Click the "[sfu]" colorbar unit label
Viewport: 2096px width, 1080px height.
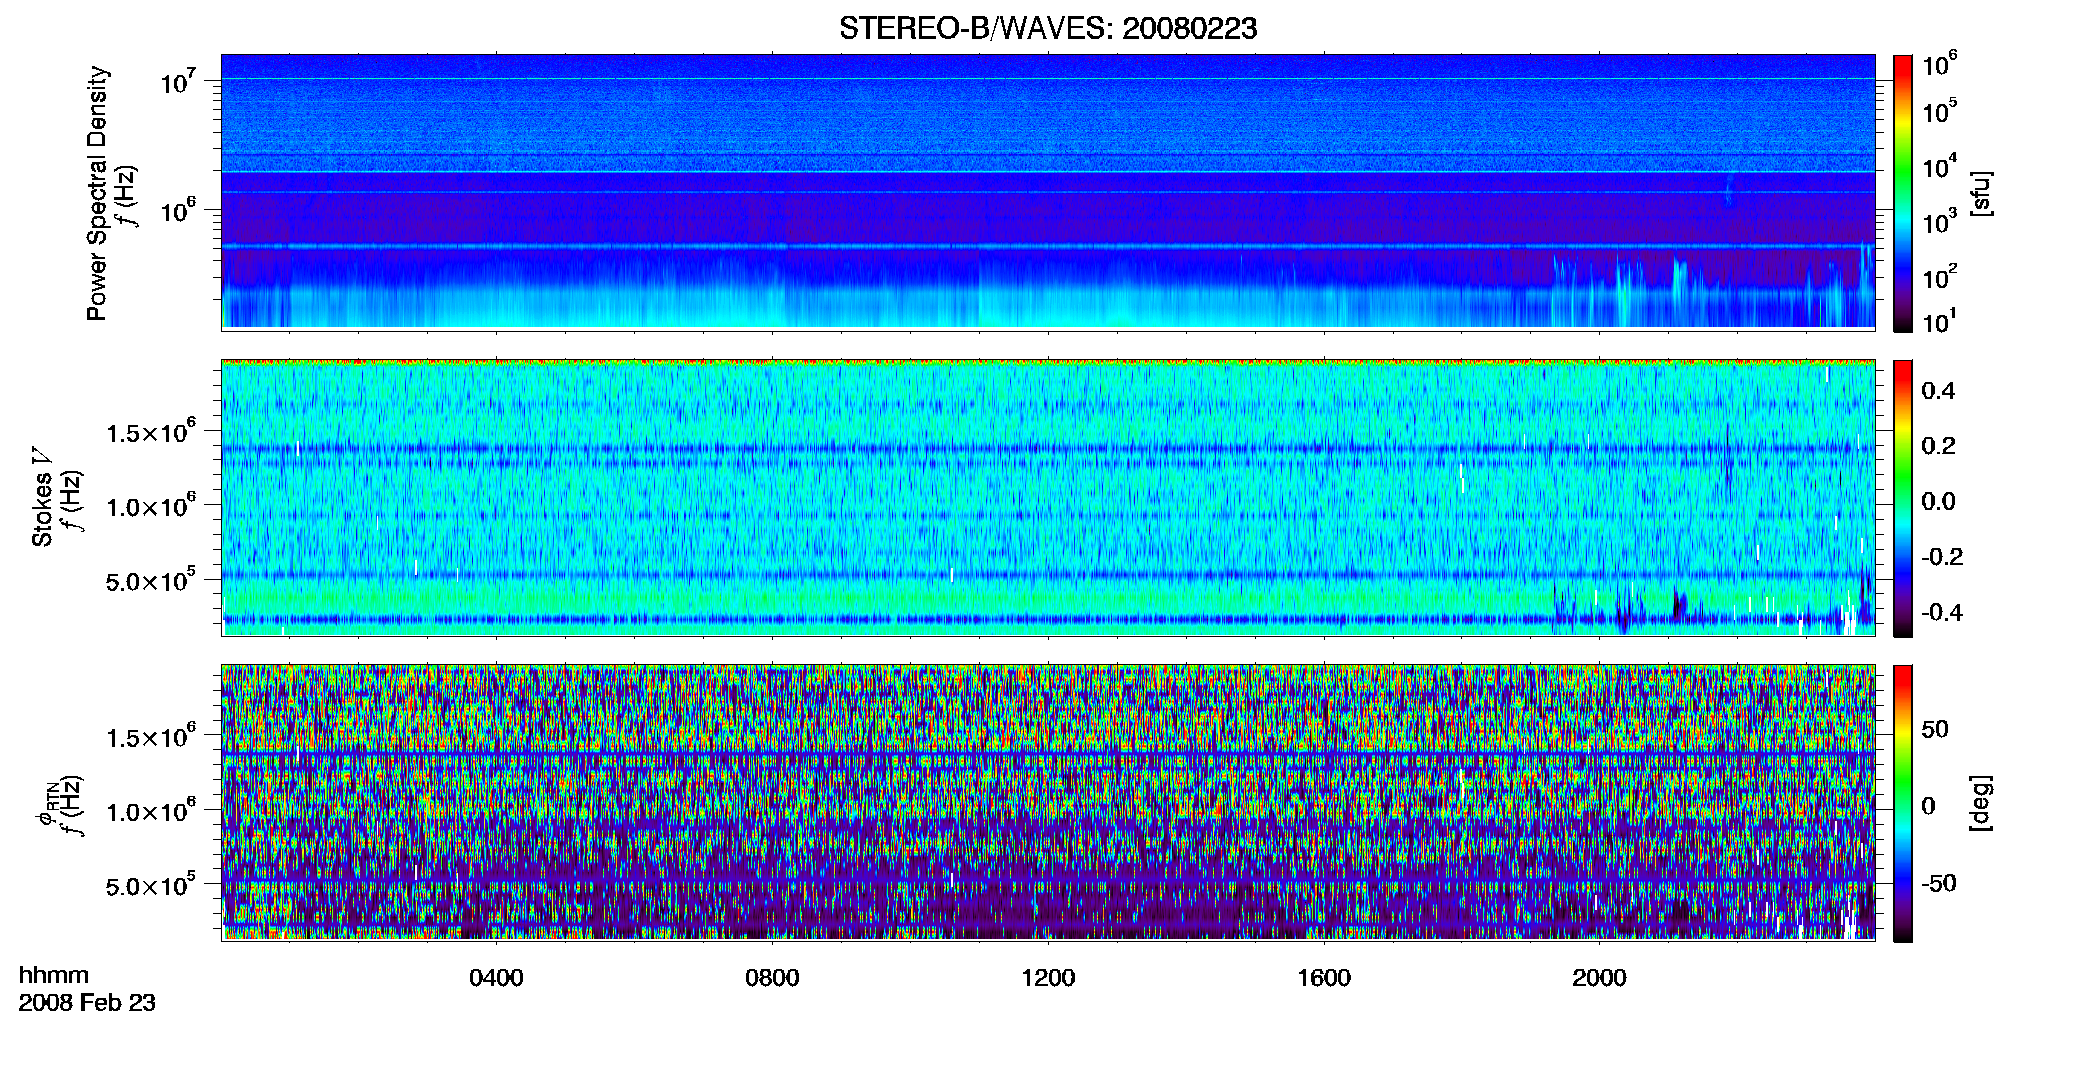(1980, 193)
